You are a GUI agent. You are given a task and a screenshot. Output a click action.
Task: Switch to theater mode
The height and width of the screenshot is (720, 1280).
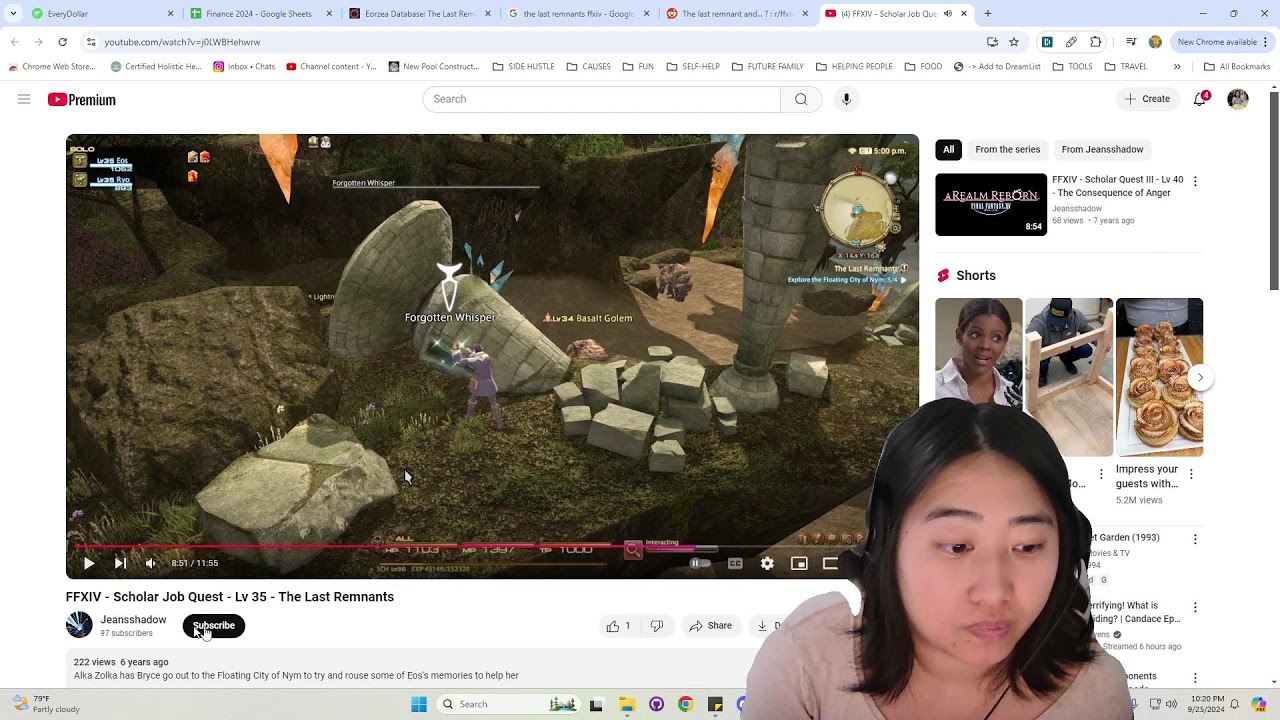(x=830, y=563)
